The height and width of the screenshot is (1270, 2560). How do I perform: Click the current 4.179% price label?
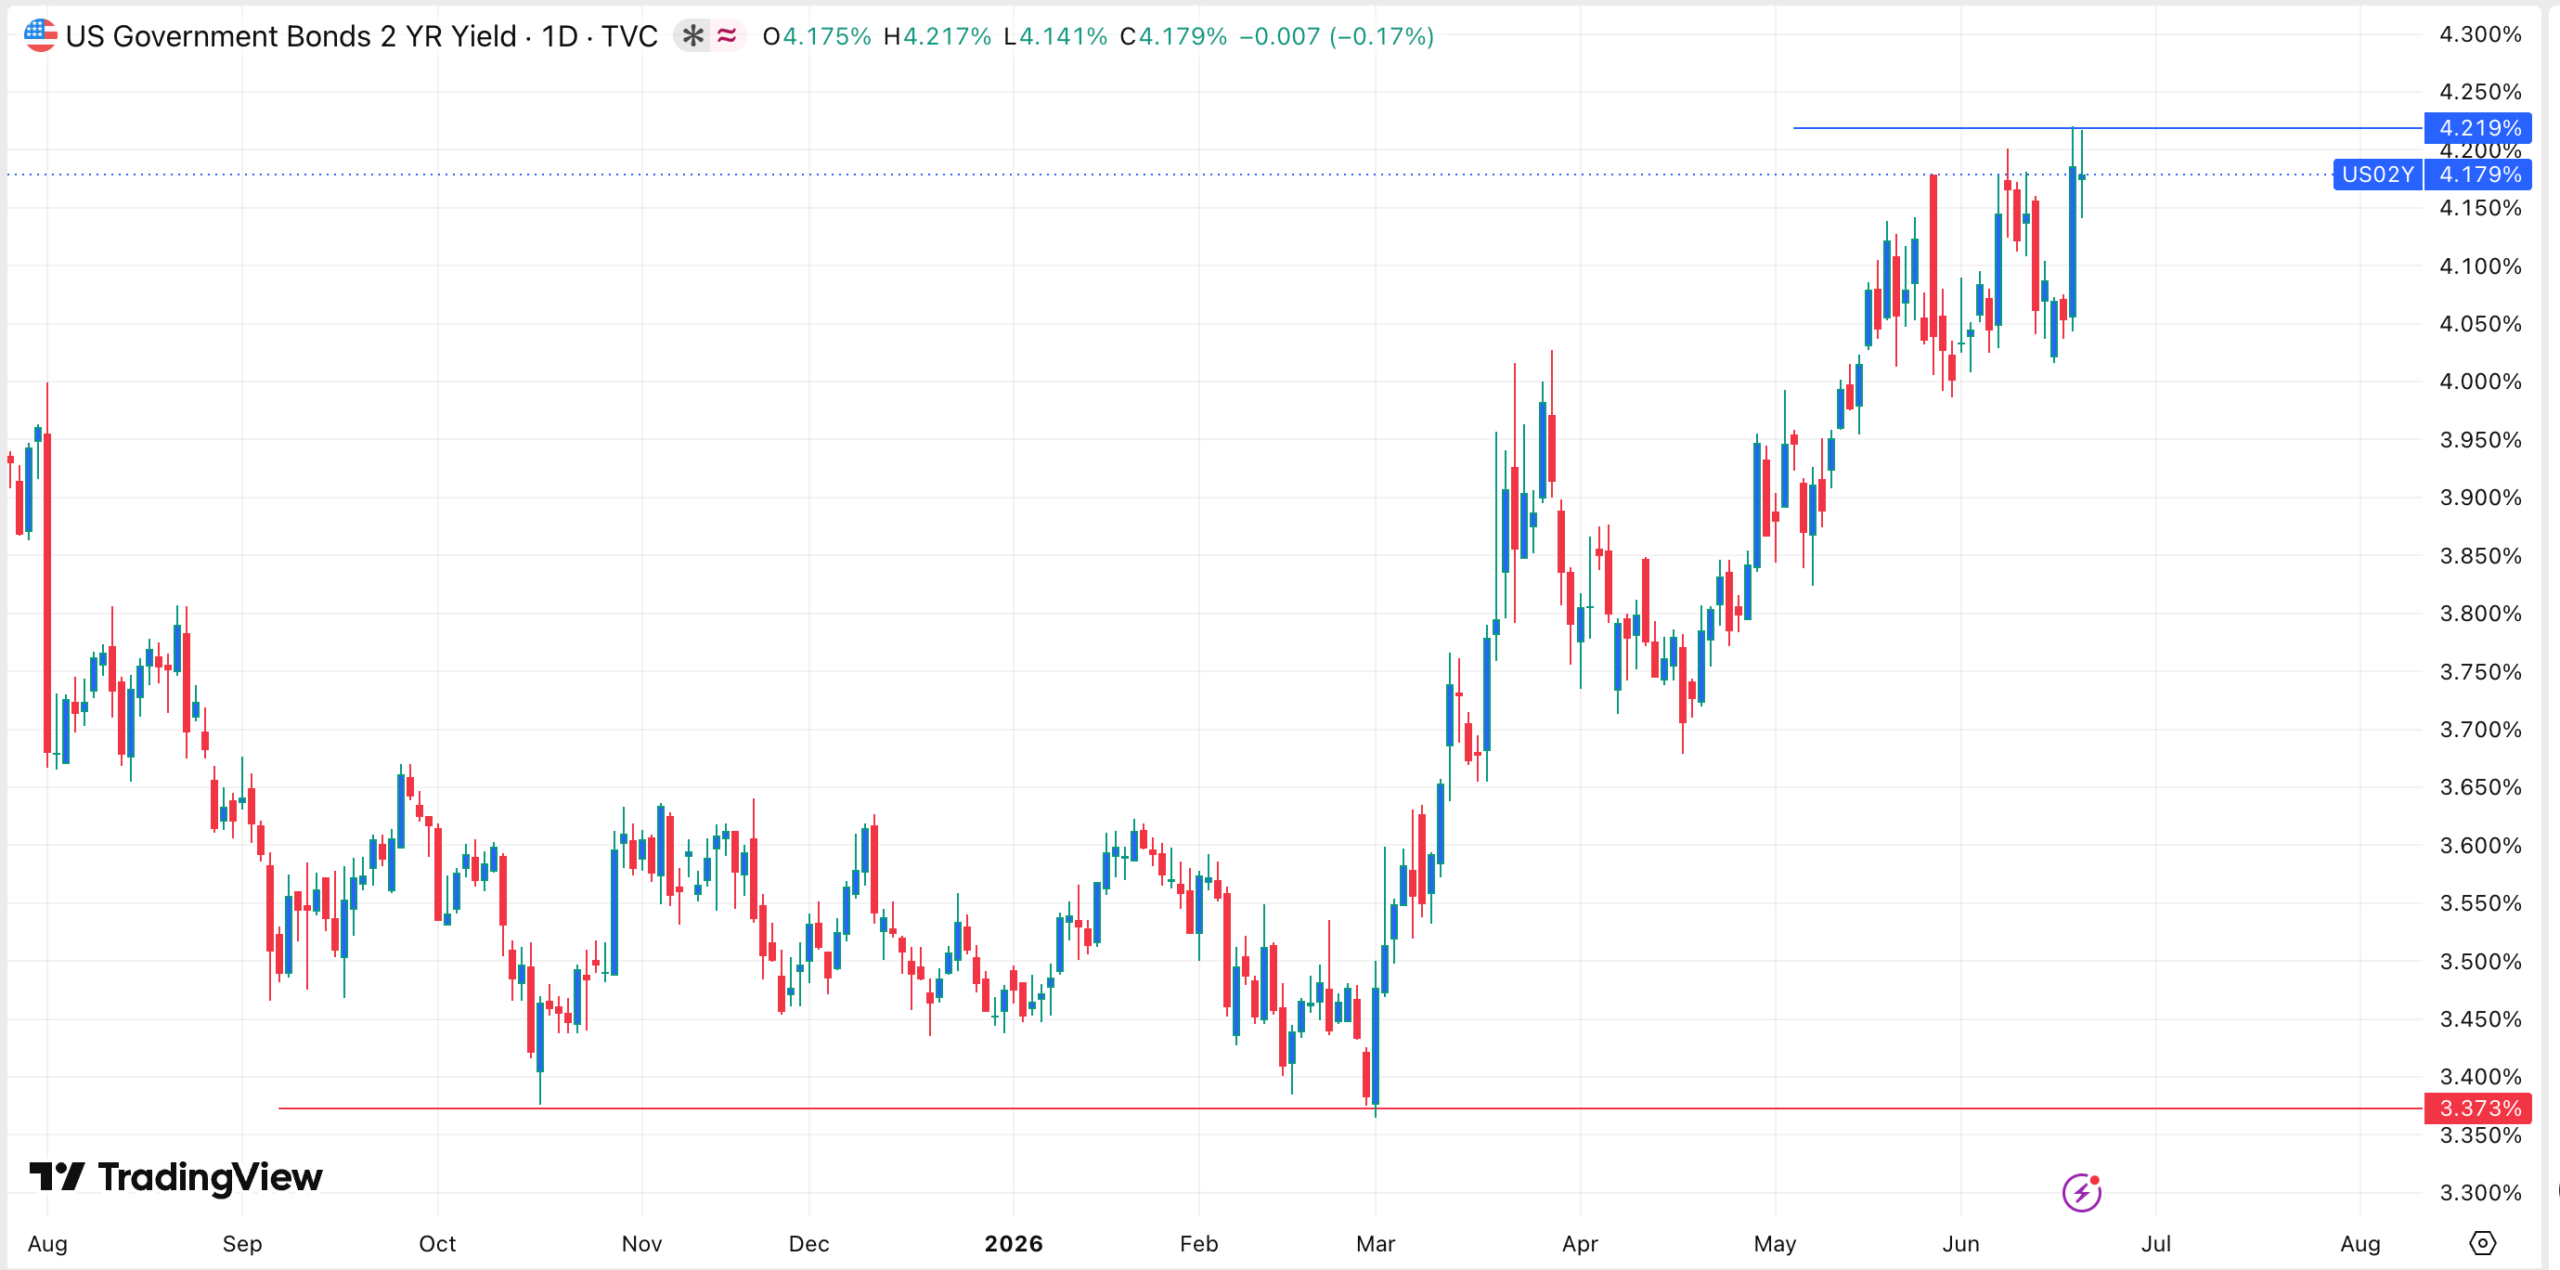[2479, 174]
